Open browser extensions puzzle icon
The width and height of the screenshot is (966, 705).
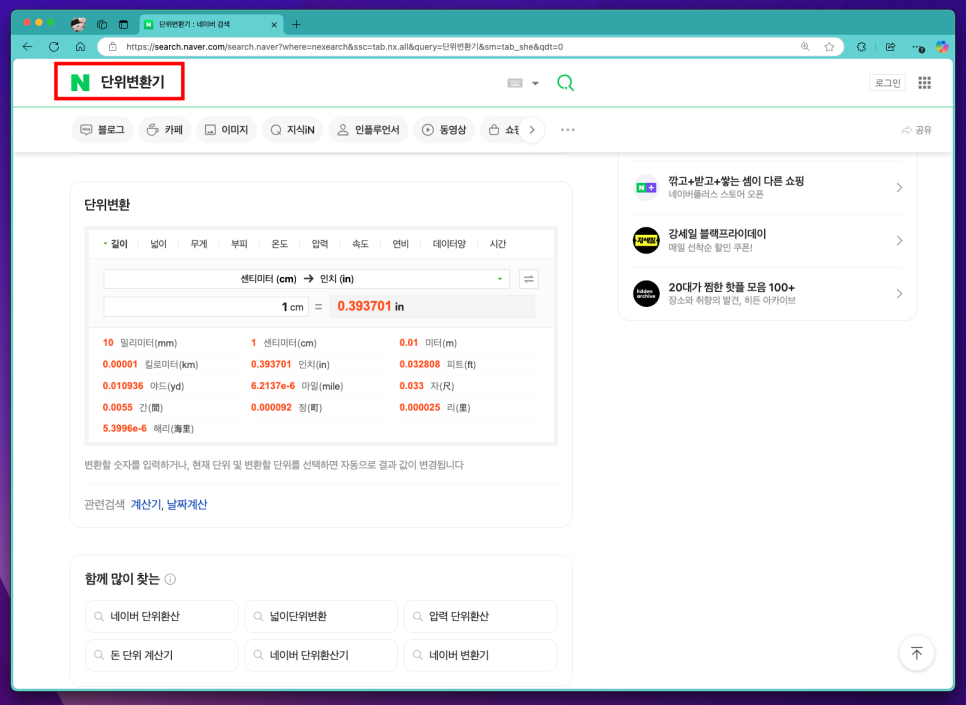coord(861,47)
